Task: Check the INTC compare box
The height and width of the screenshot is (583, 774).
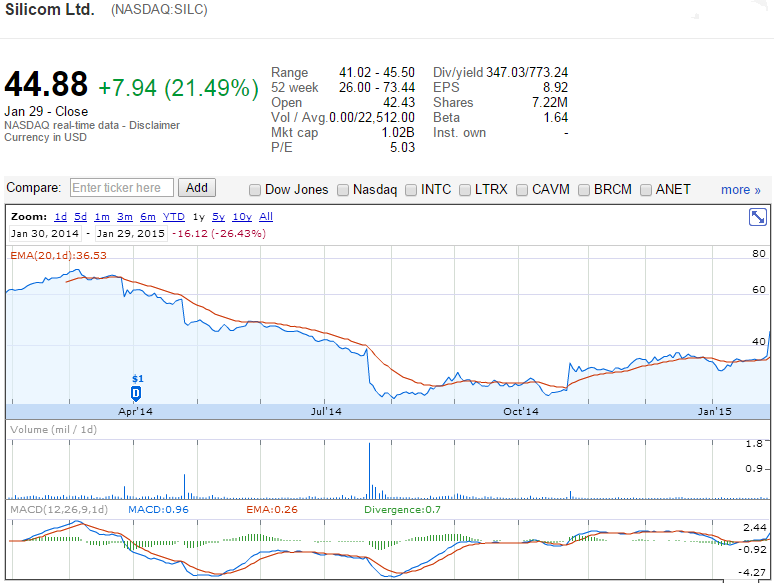Action: point(411,190)
